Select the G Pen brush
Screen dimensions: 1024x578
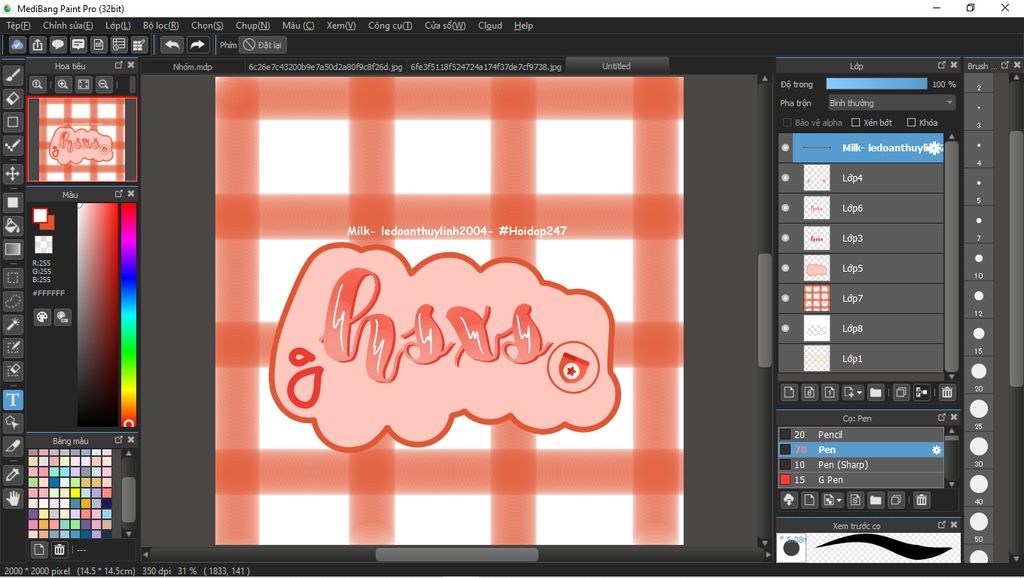[861, 480]
